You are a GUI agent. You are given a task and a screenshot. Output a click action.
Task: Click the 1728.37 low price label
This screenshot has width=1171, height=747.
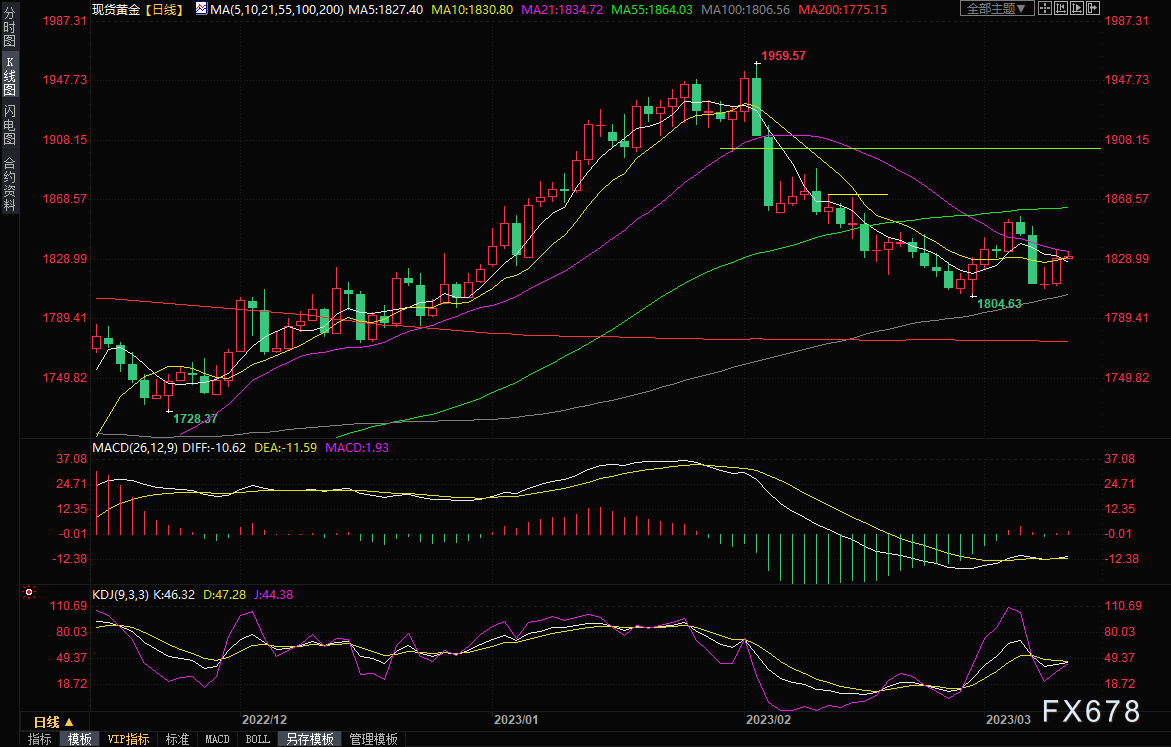tap(195, 418)
